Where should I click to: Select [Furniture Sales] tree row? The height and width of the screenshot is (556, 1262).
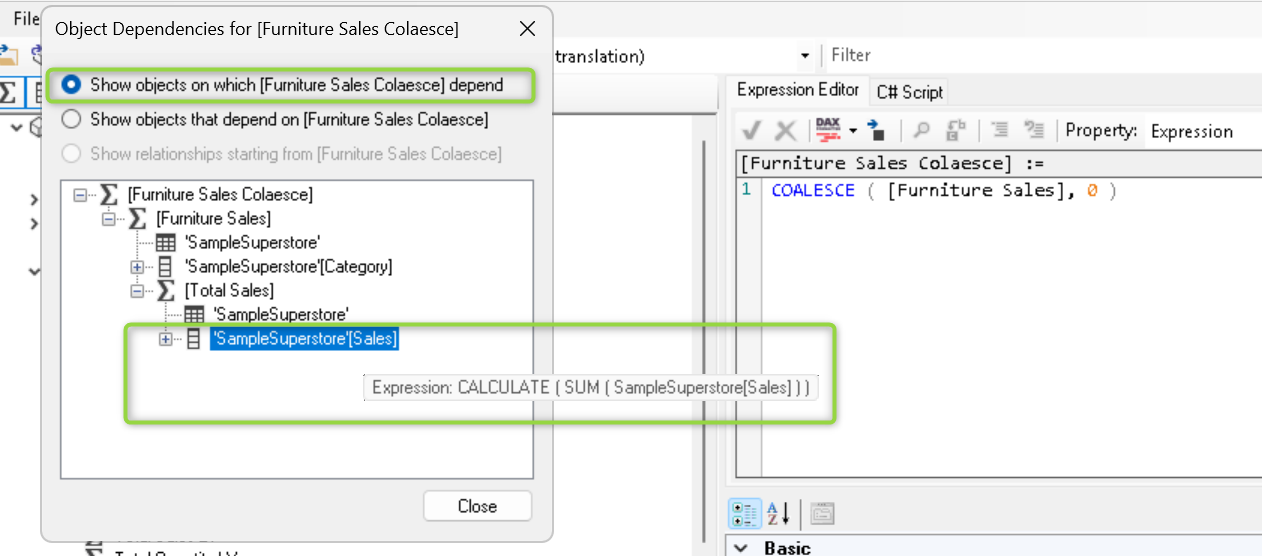[213, 218]
